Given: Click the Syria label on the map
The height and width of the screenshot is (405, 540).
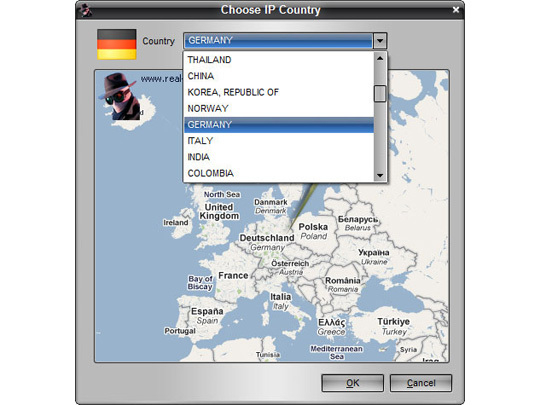Looking at the screenshot, I should 408,350.
